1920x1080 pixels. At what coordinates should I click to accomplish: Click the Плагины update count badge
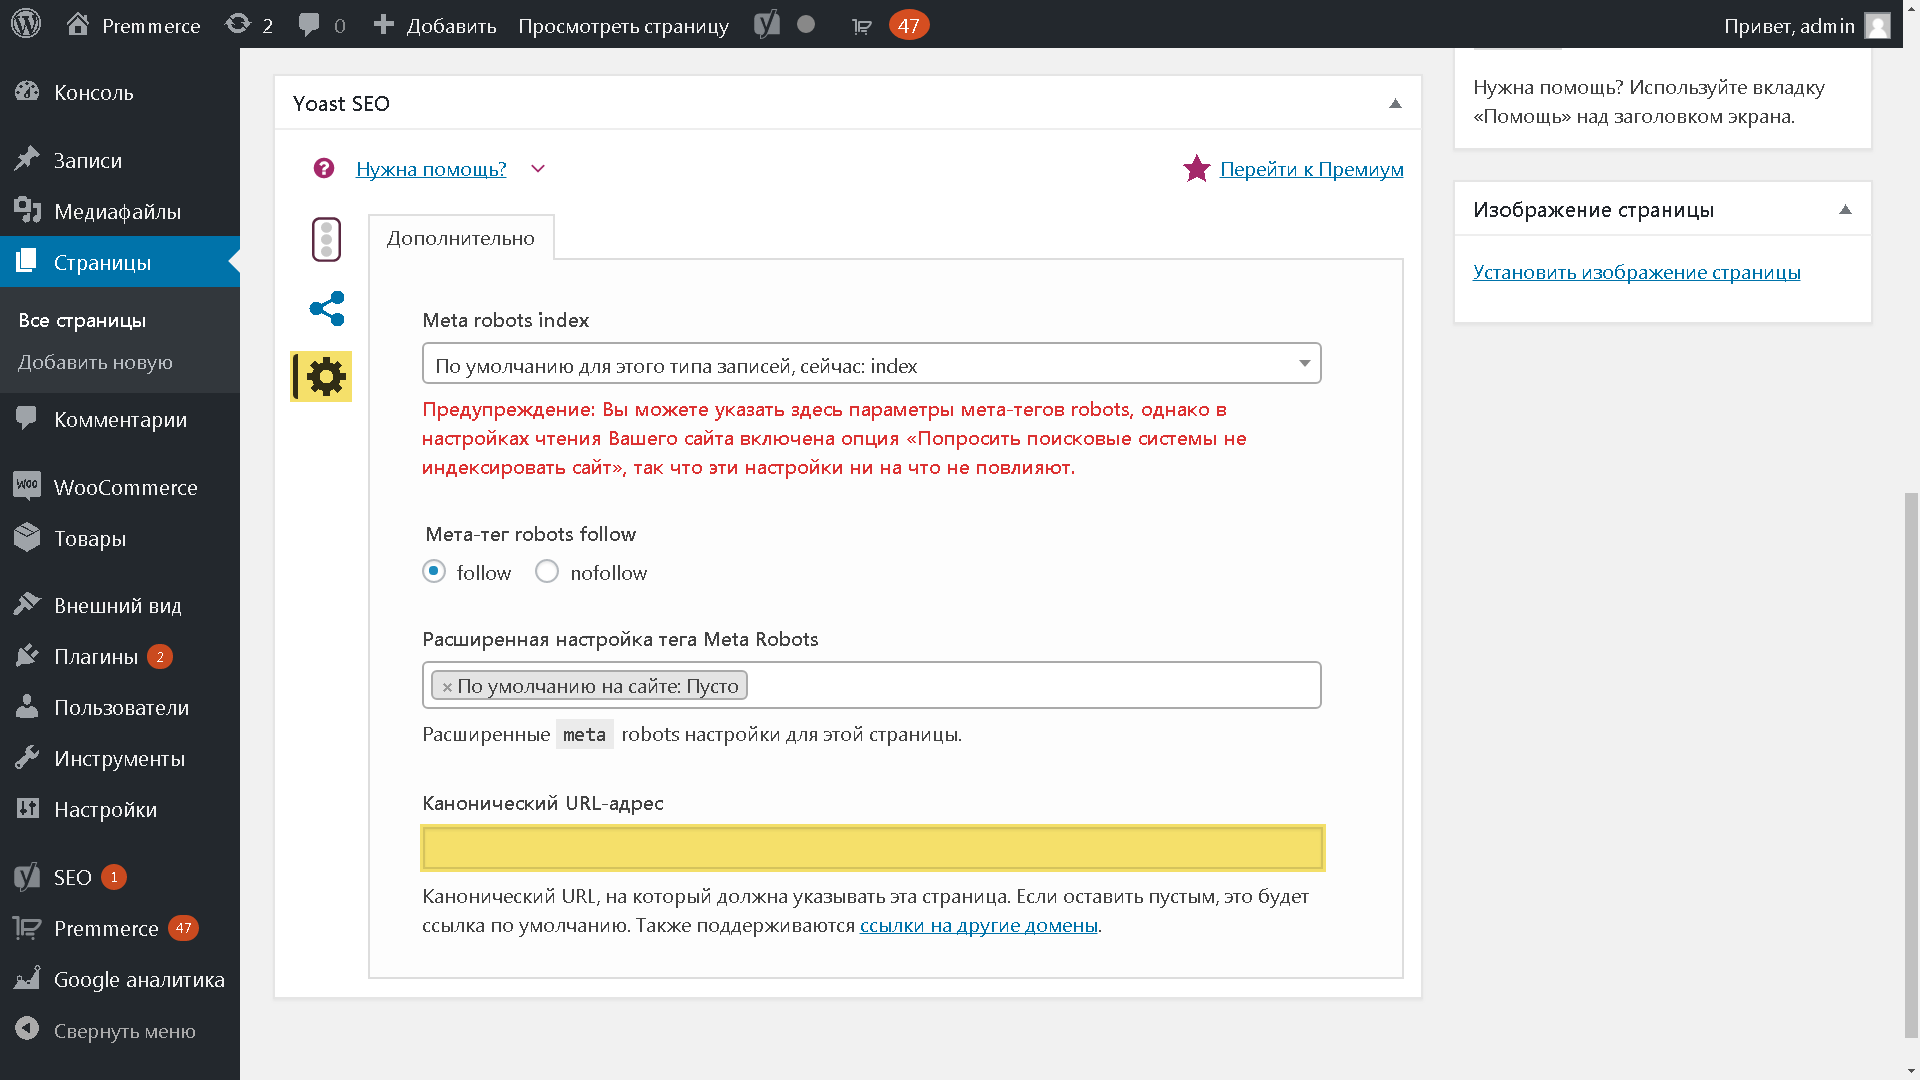click(x=160, y=656)
